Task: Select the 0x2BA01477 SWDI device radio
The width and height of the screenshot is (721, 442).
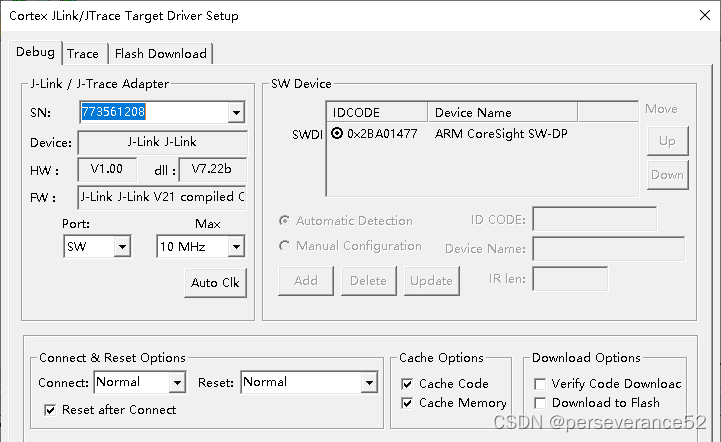Action: [x=337, y=133]
